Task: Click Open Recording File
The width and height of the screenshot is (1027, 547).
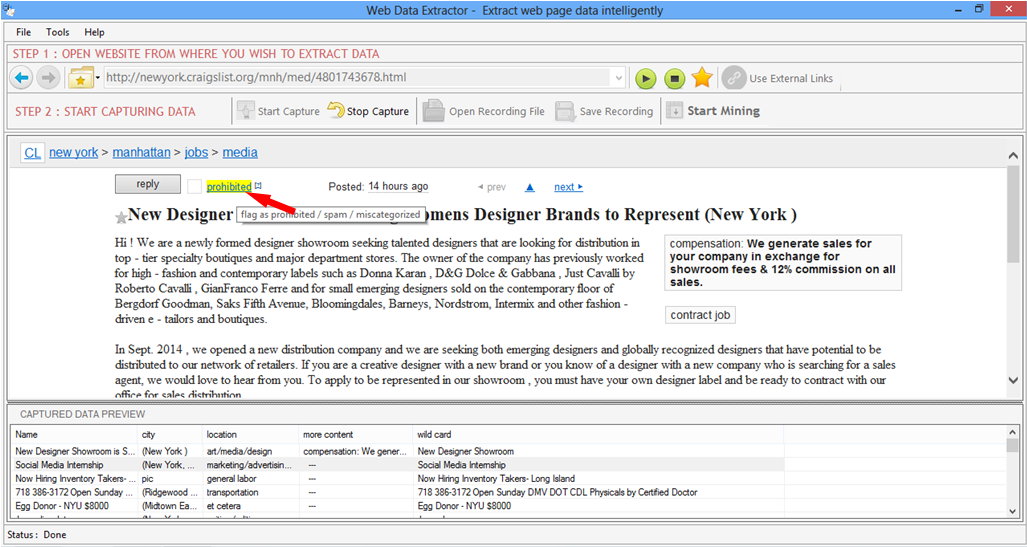Action: coord(483,111)
